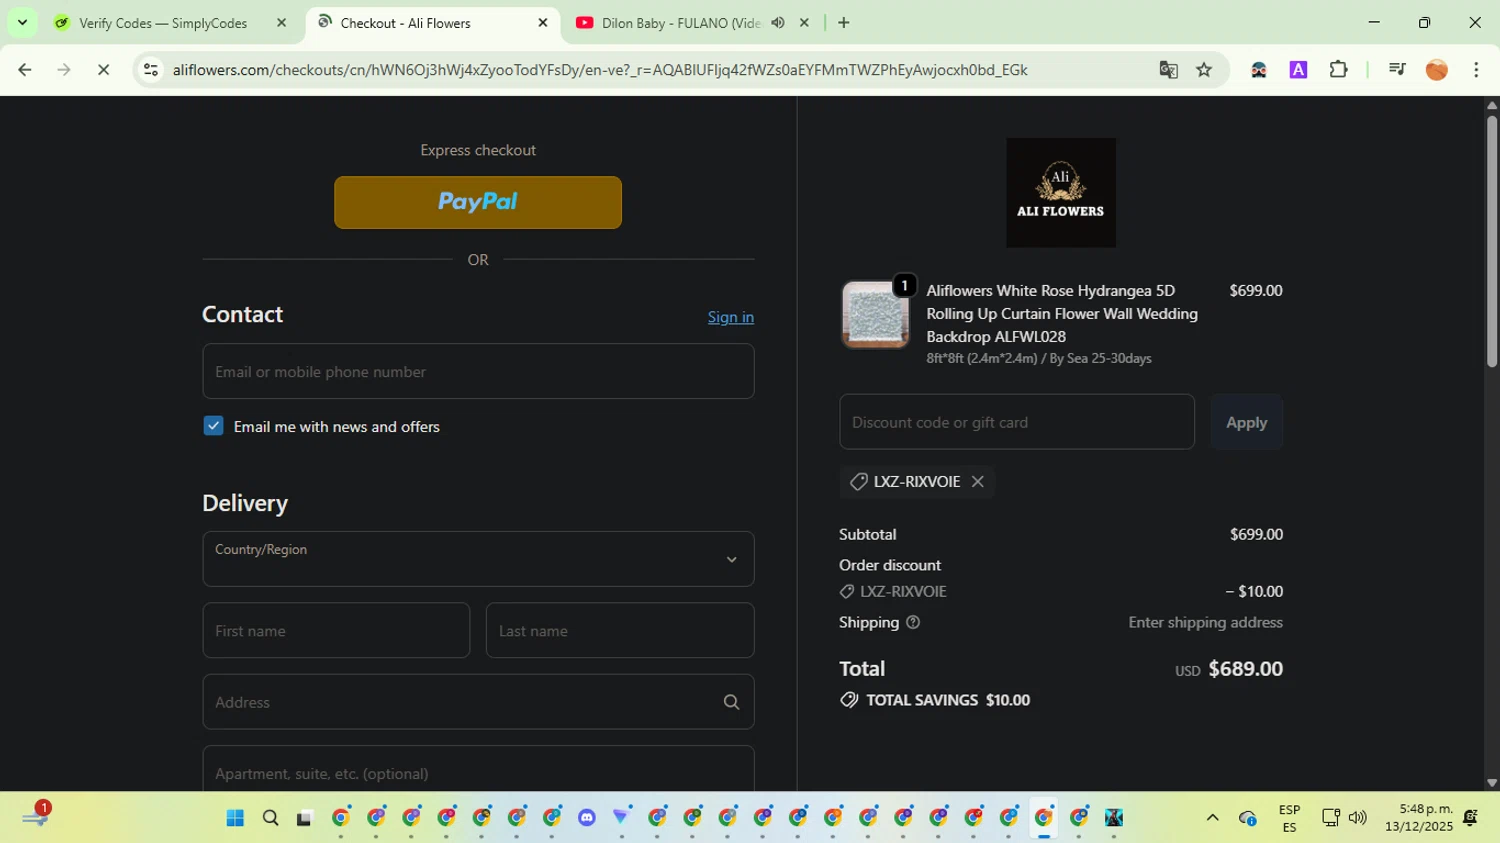Click the total amount $689.00
The image size is (1500, 843).
1245,669
